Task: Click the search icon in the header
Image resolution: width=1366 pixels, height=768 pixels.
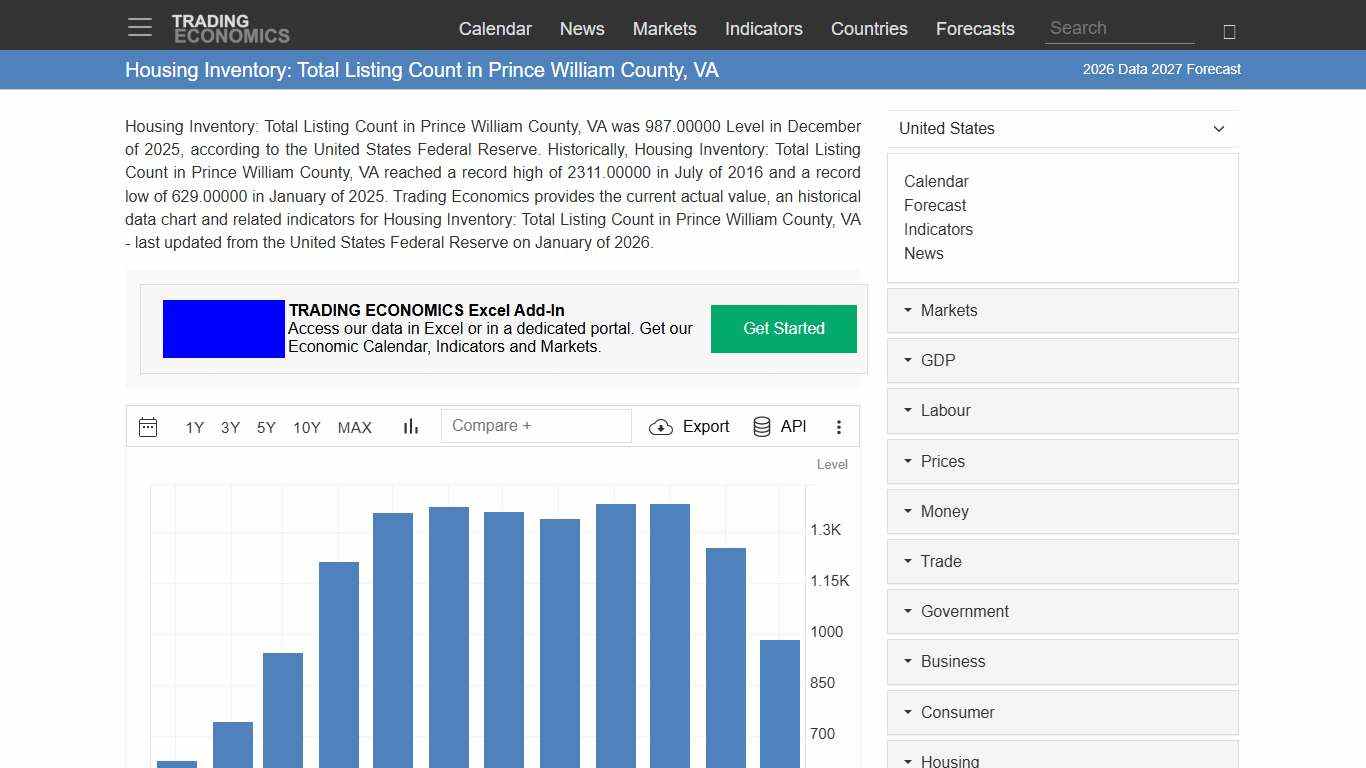Action: pyautogui.click(x=1228, y=30)
